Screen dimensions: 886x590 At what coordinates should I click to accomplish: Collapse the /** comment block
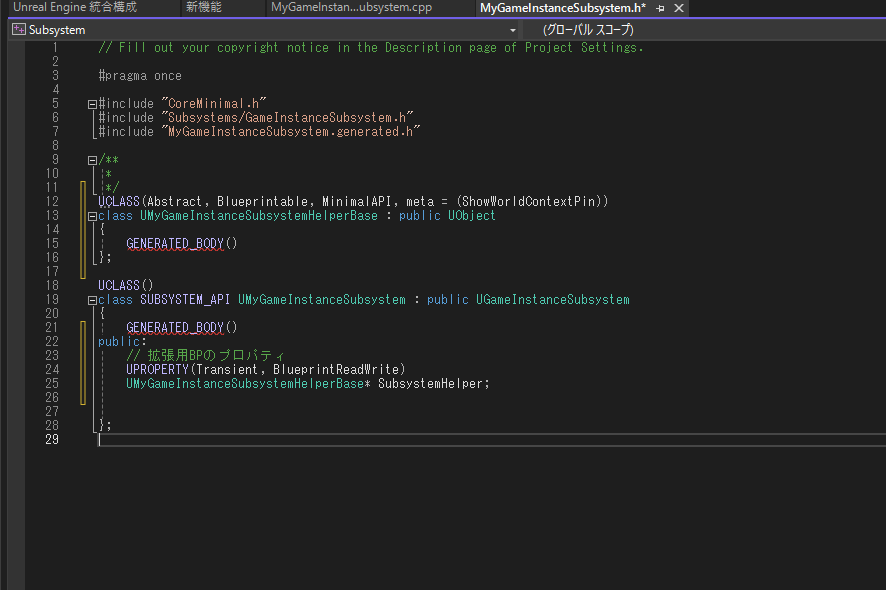pyautogui.click(x=92, y=160)
